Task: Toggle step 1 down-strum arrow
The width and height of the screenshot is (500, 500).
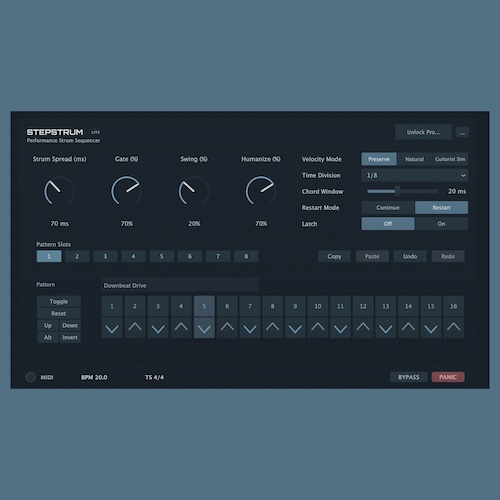Action: pyautogui.click(x=112, y=328)
